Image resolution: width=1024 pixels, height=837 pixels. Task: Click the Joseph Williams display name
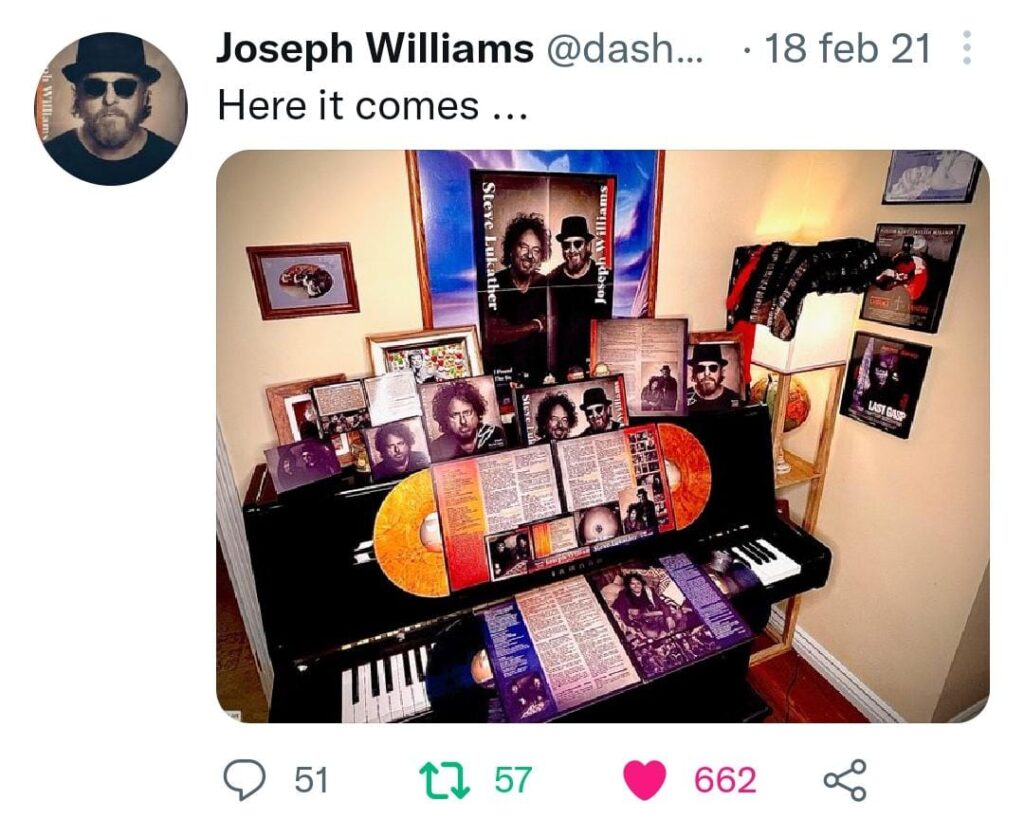375,49
